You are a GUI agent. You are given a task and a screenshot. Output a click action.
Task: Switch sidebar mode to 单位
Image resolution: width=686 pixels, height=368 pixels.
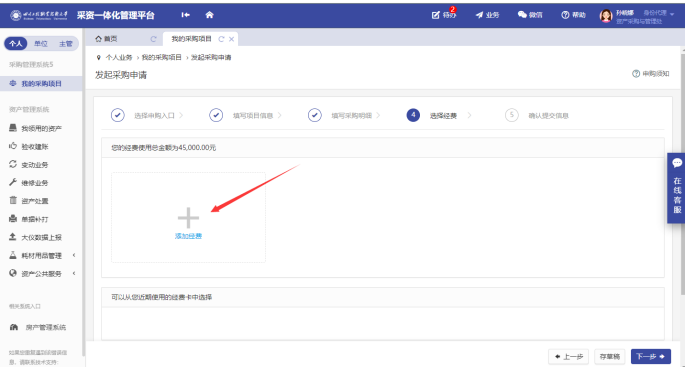[x=41, y=44]
